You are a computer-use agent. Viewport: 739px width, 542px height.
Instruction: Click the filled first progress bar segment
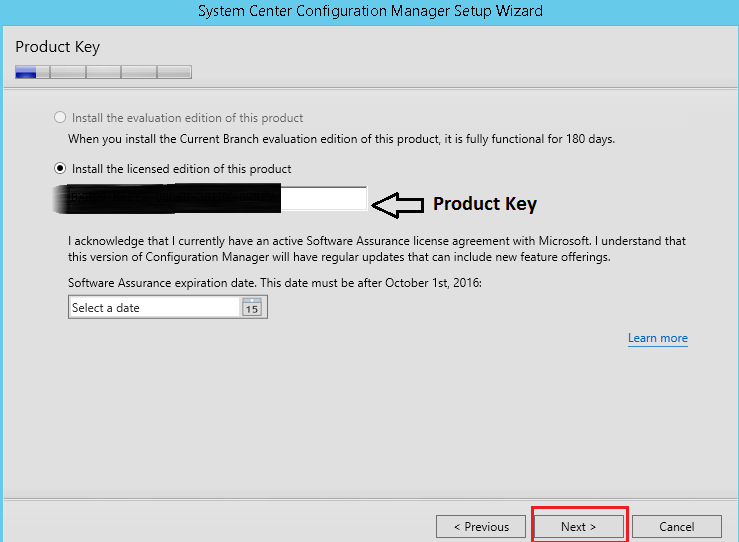pyautogui.click(x=26, y=72)
